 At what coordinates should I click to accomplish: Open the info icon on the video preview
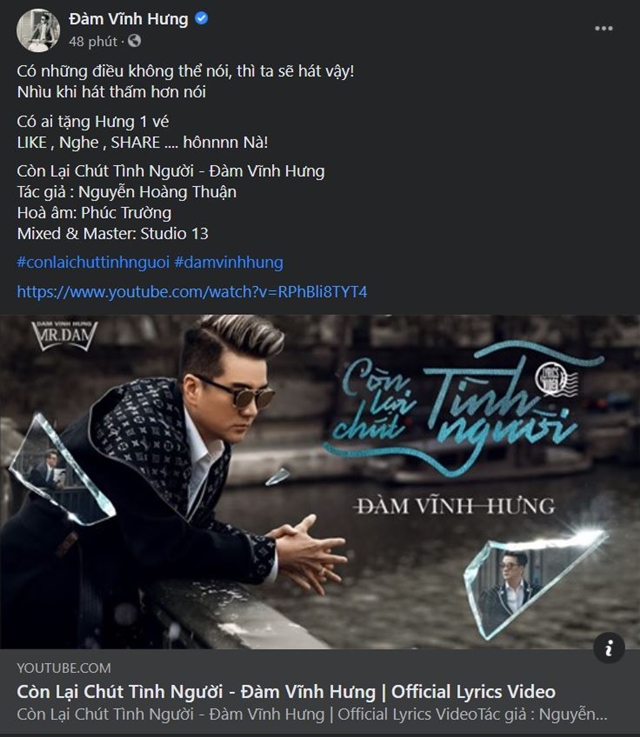(x=609, y=648)
